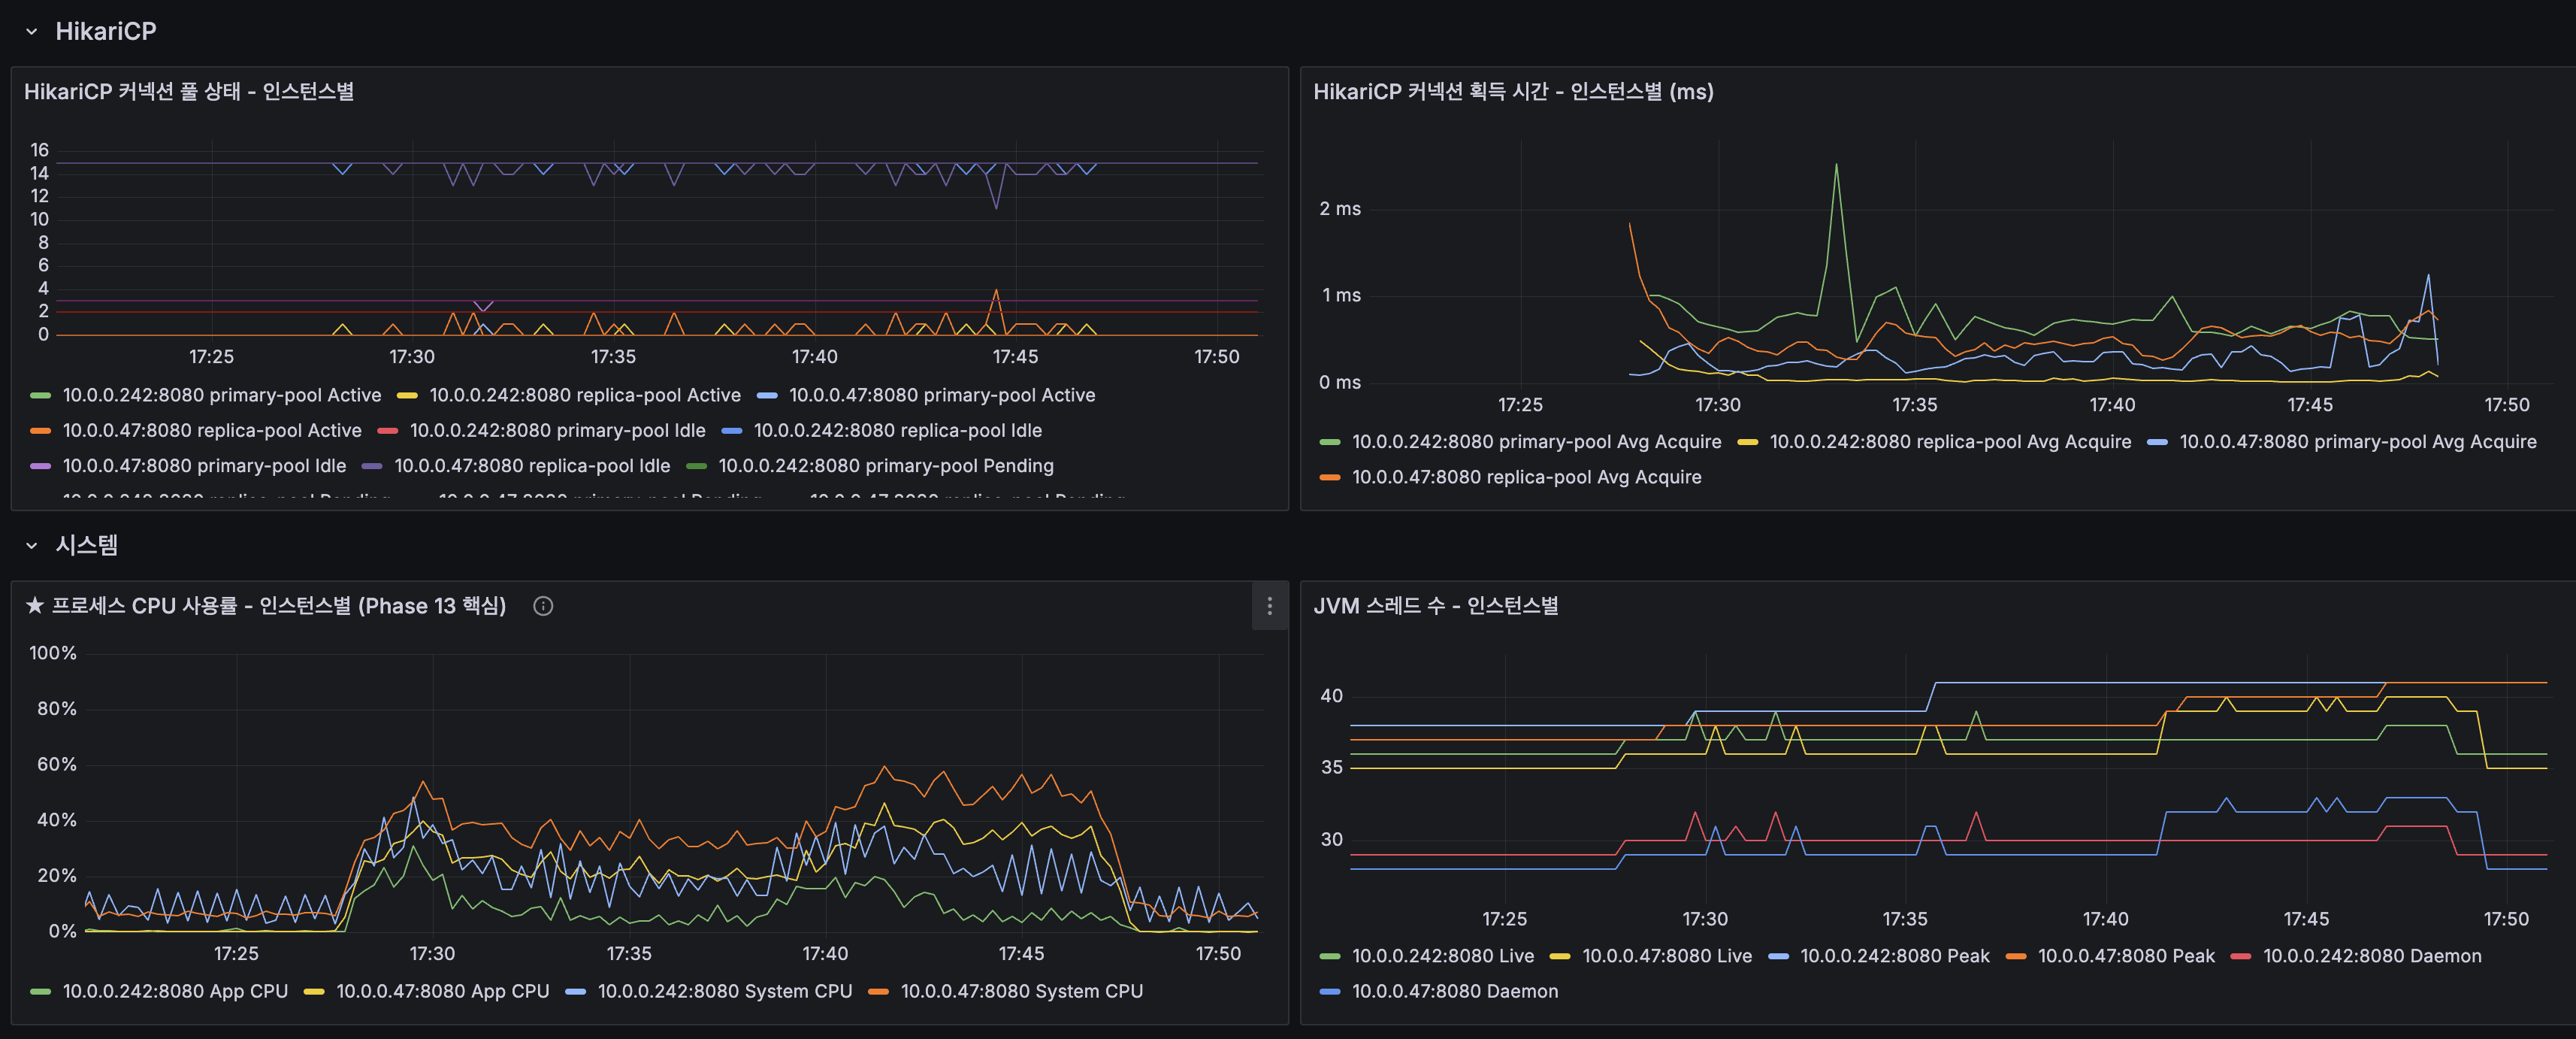Open HikariCP 커넥션 풀 상태 panel title
The height and width of the screenshot is (1039, 2576).
189,92
